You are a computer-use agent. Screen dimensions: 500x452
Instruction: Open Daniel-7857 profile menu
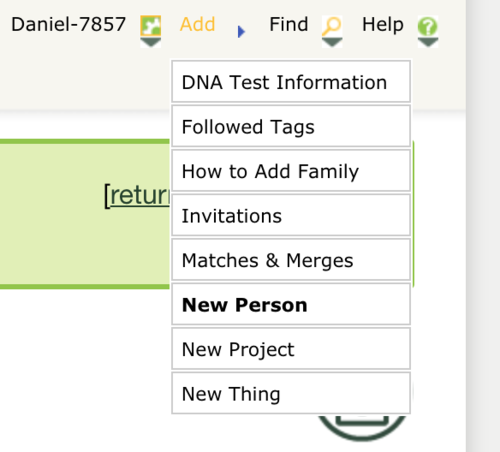tap(69, 24)
